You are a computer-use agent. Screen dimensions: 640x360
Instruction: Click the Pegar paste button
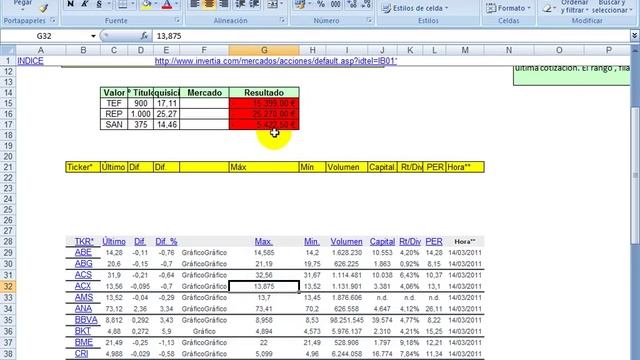pos(23,5)
